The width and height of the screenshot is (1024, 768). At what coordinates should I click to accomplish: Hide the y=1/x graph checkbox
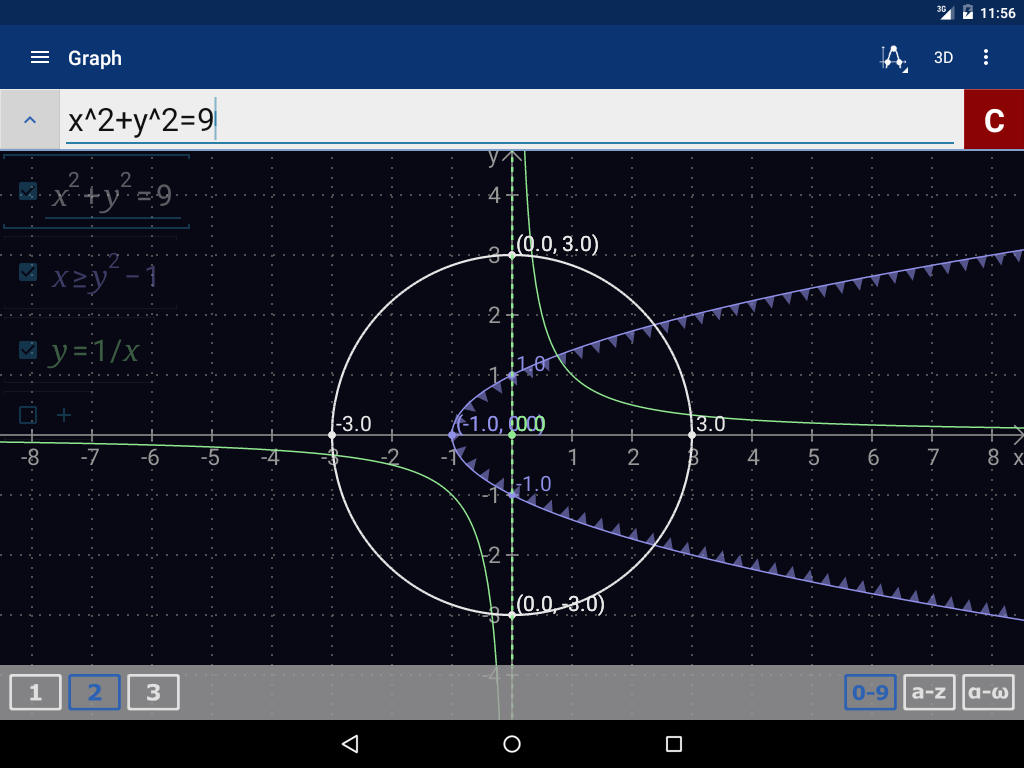[28, 350]
